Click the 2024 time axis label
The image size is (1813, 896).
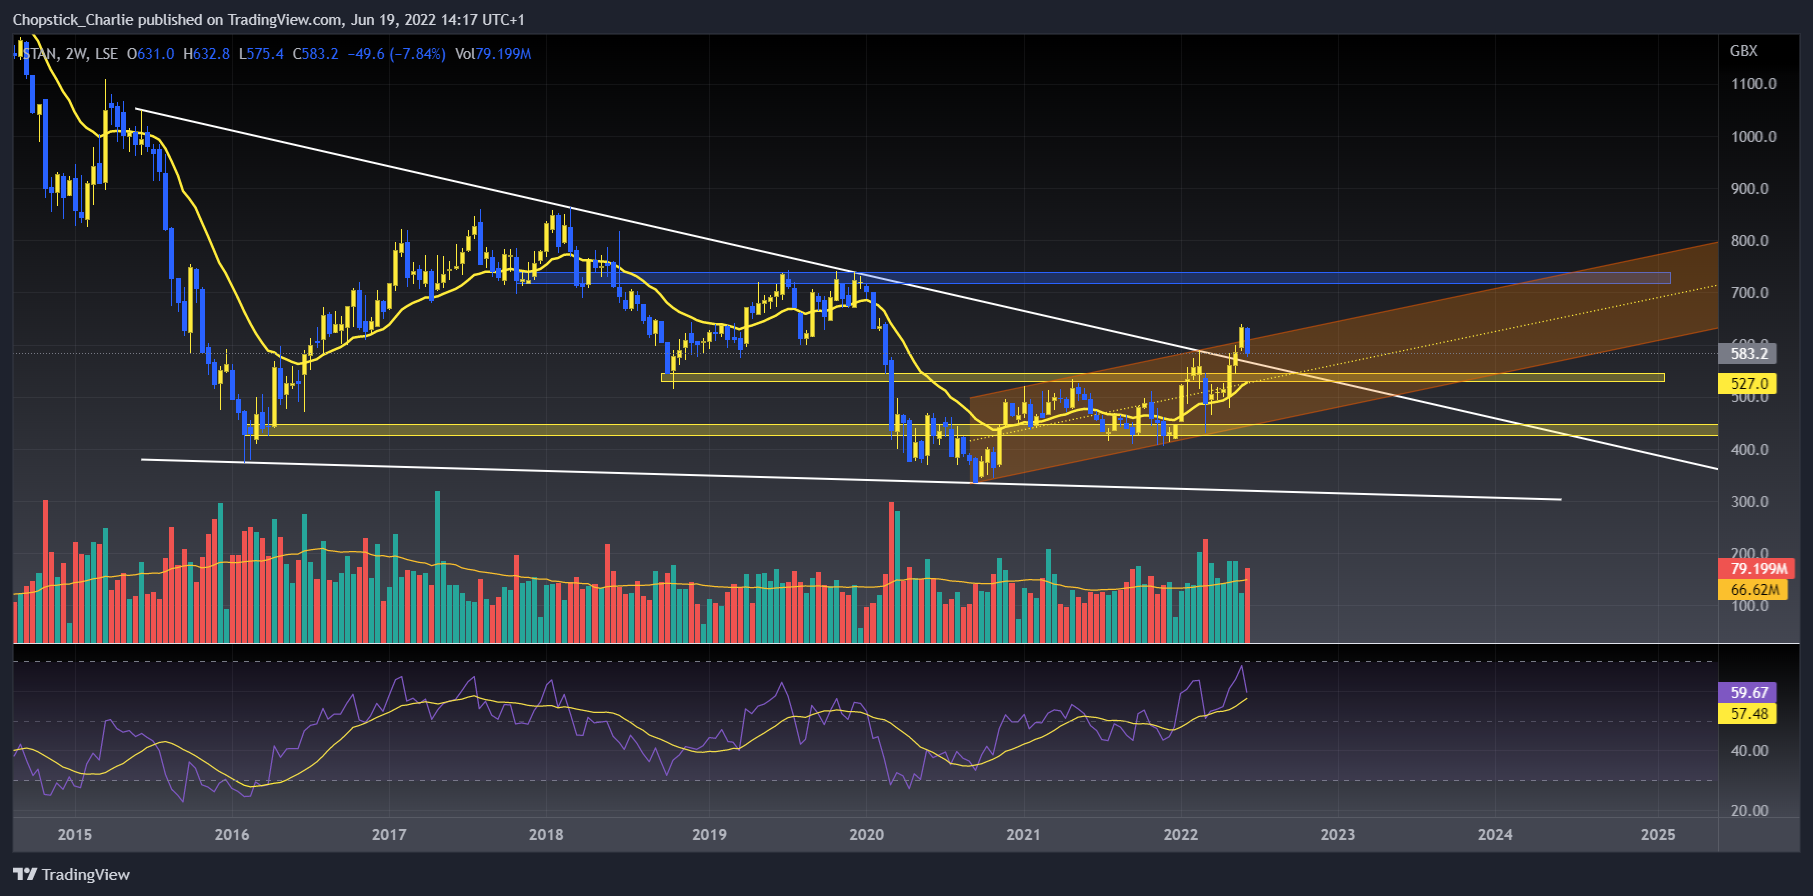[1495, 834]
